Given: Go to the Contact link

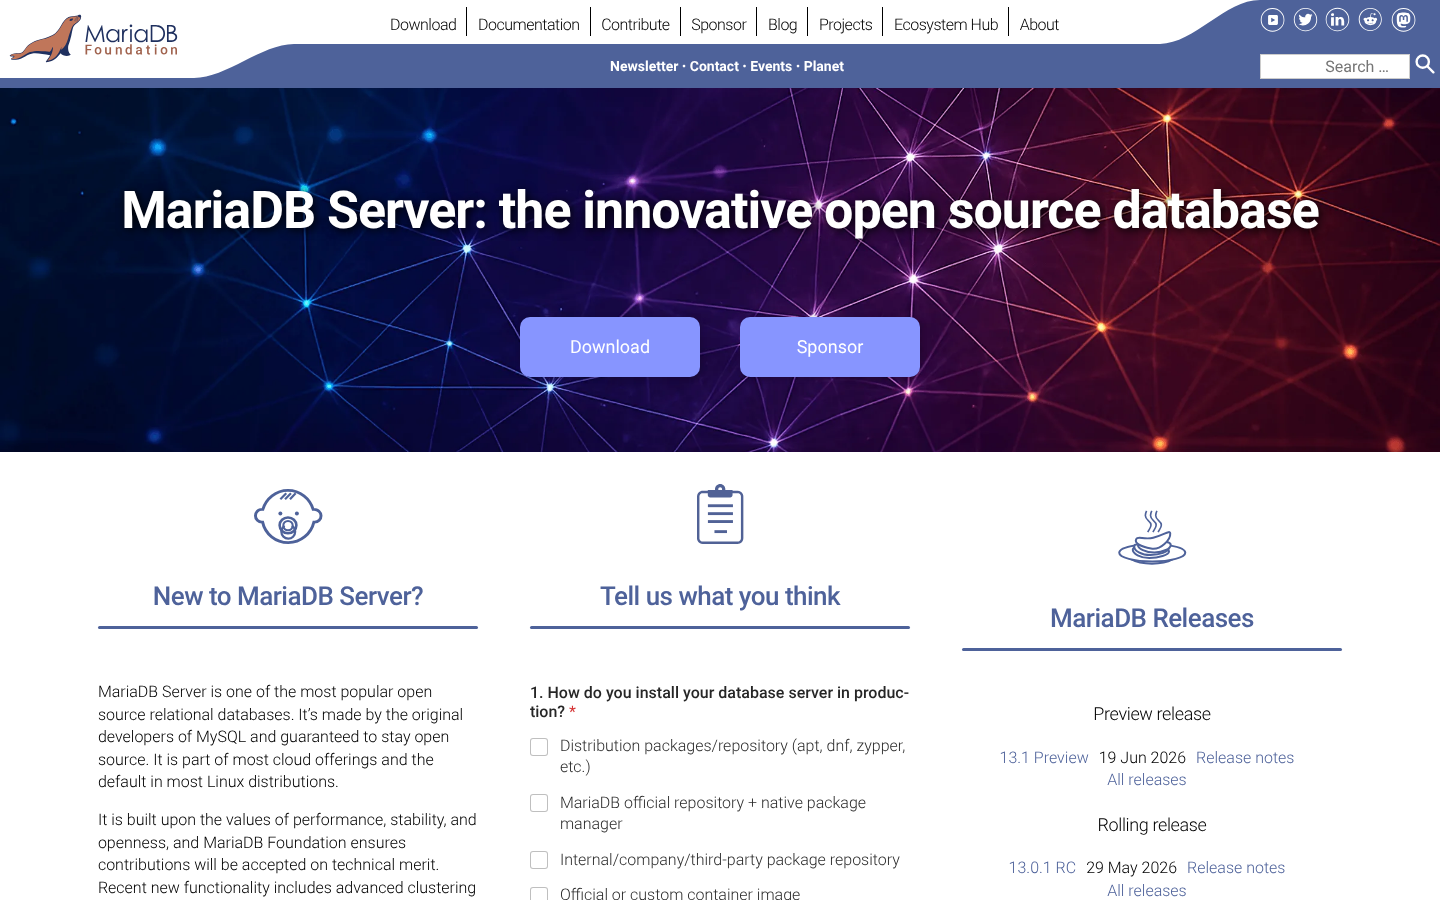Looking at the screenshot, I should pos(714,66).
